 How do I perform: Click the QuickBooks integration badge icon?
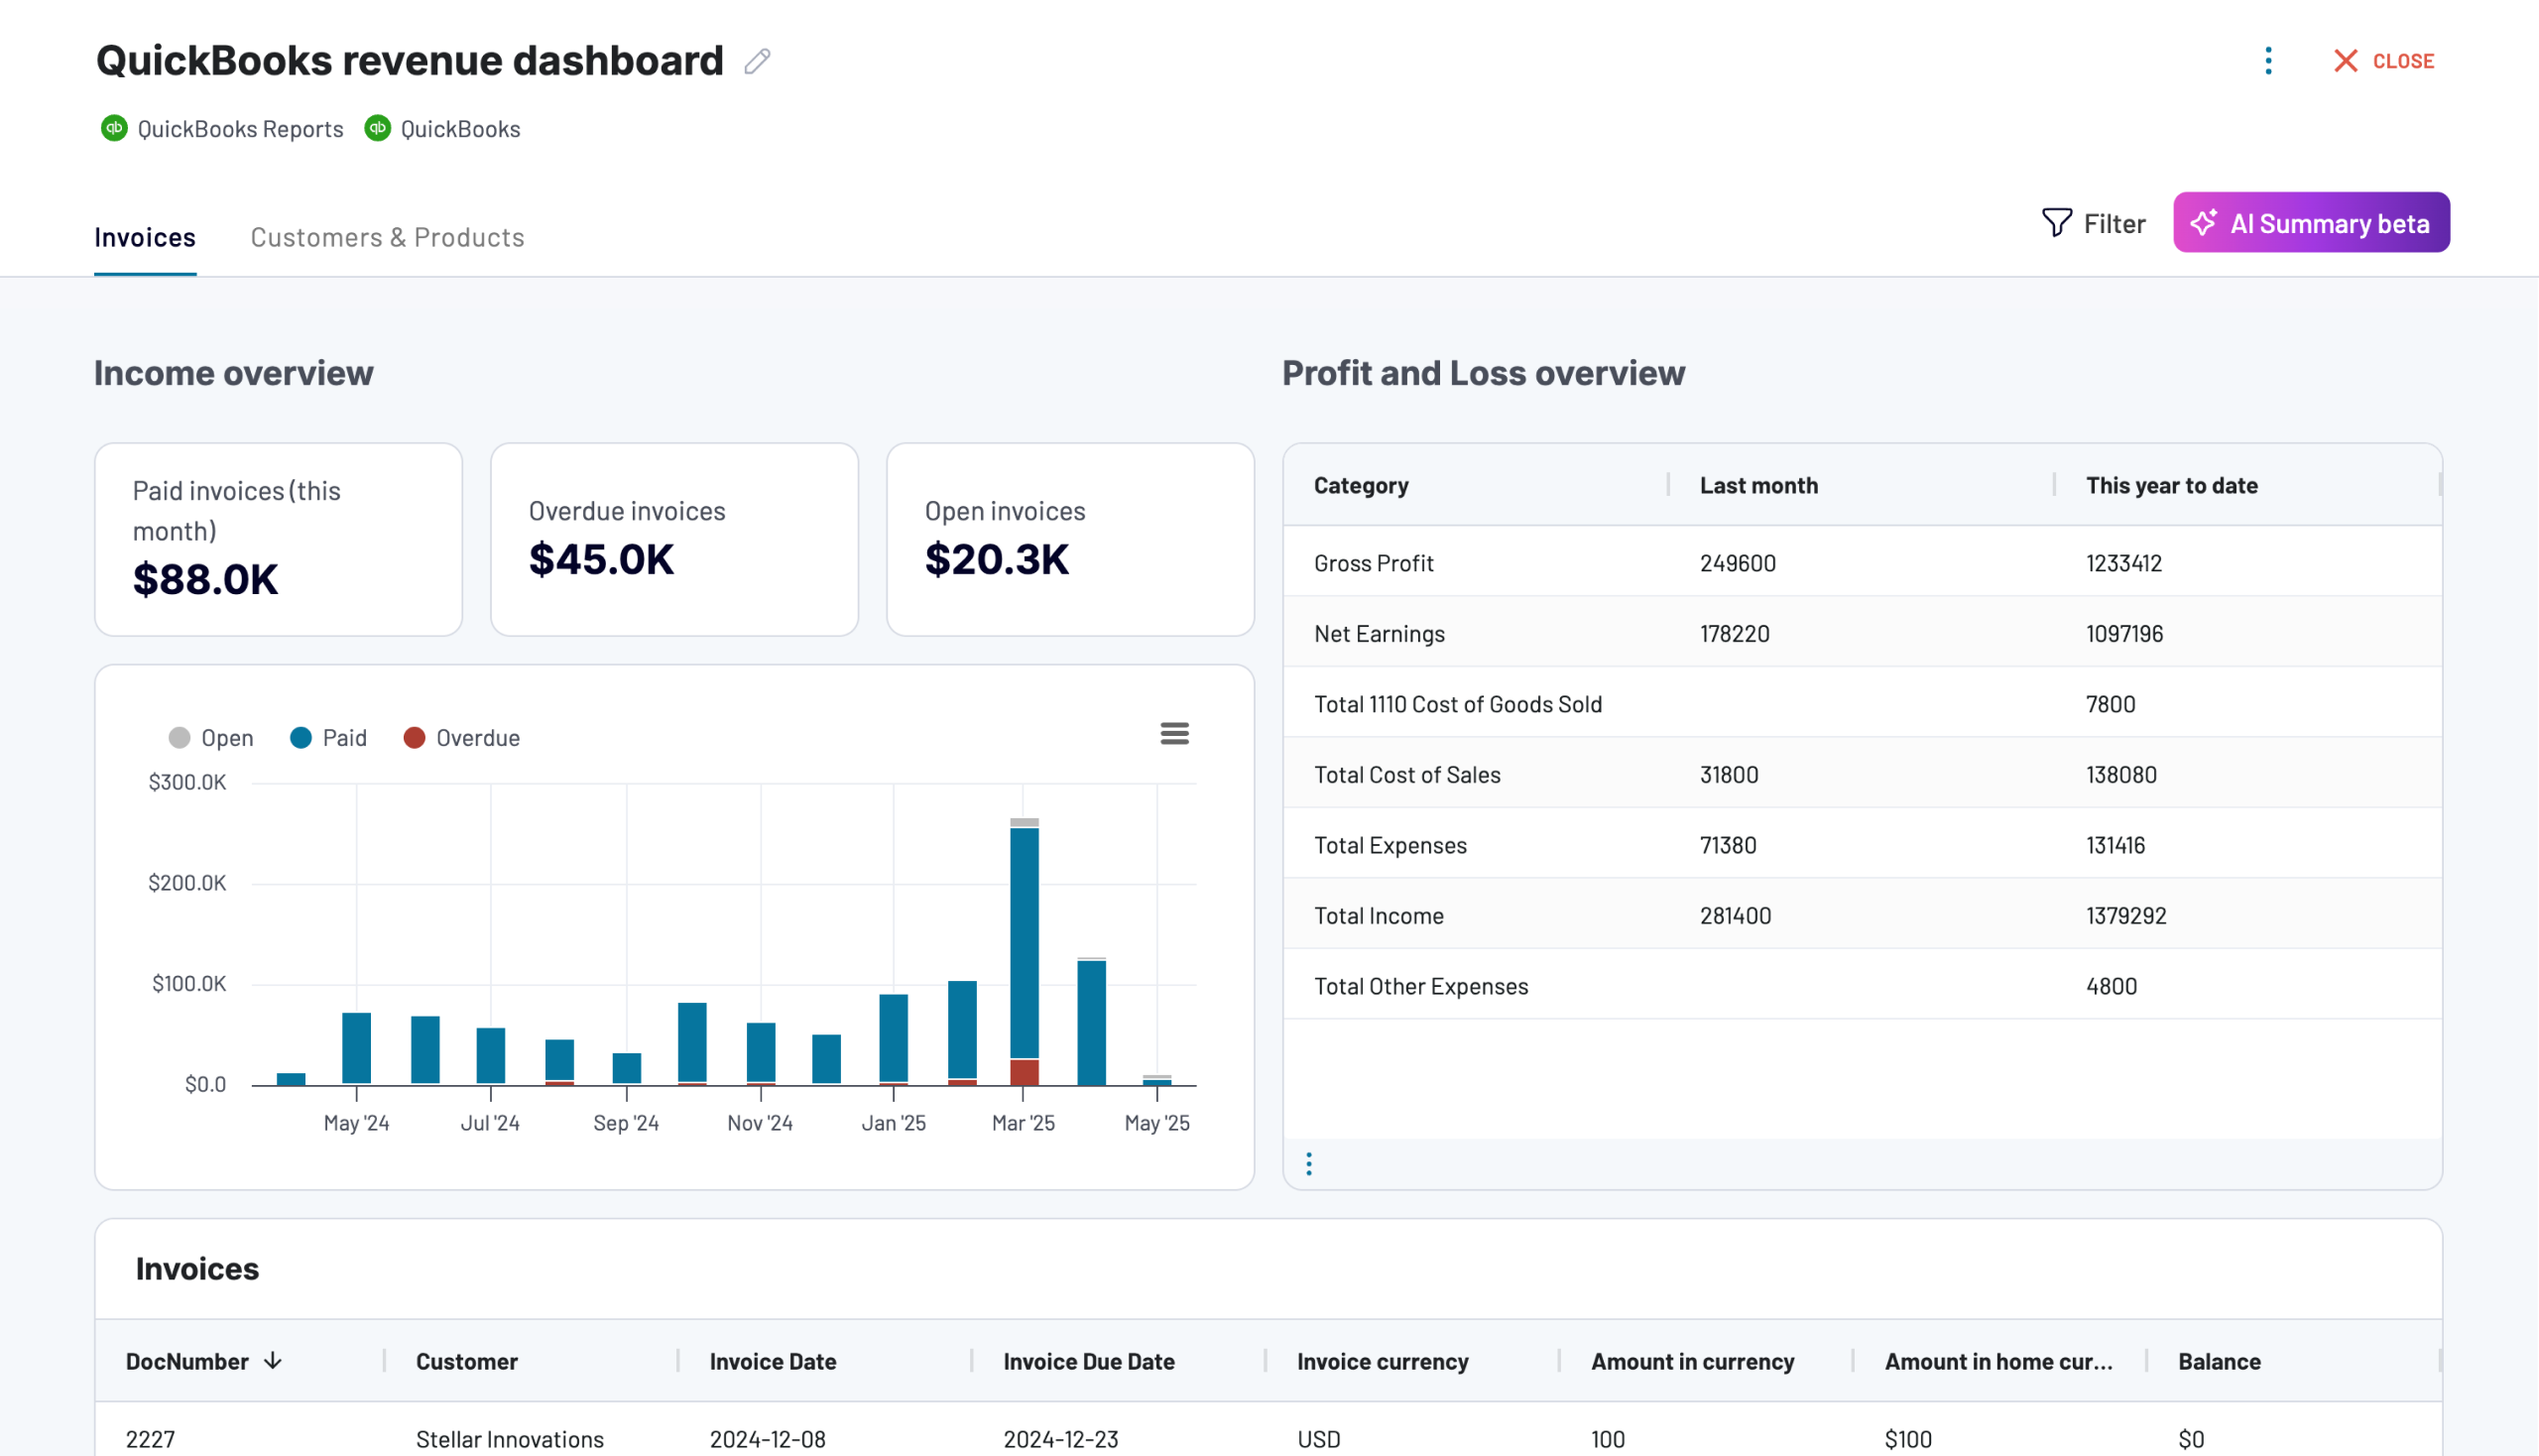click(377, 128)
